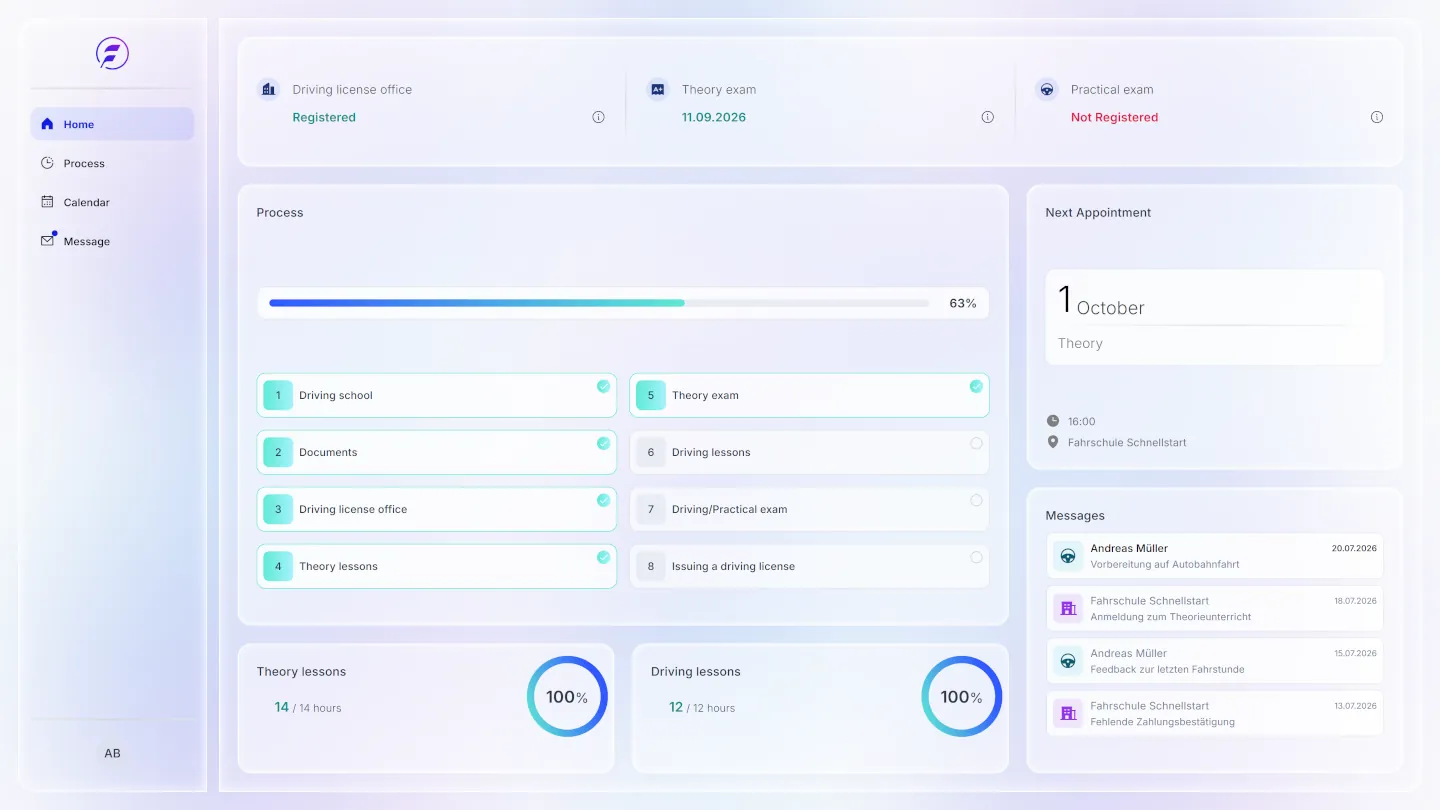Open info icon for Theory exam
This screenshot has width=1440, height=810.
987,117
